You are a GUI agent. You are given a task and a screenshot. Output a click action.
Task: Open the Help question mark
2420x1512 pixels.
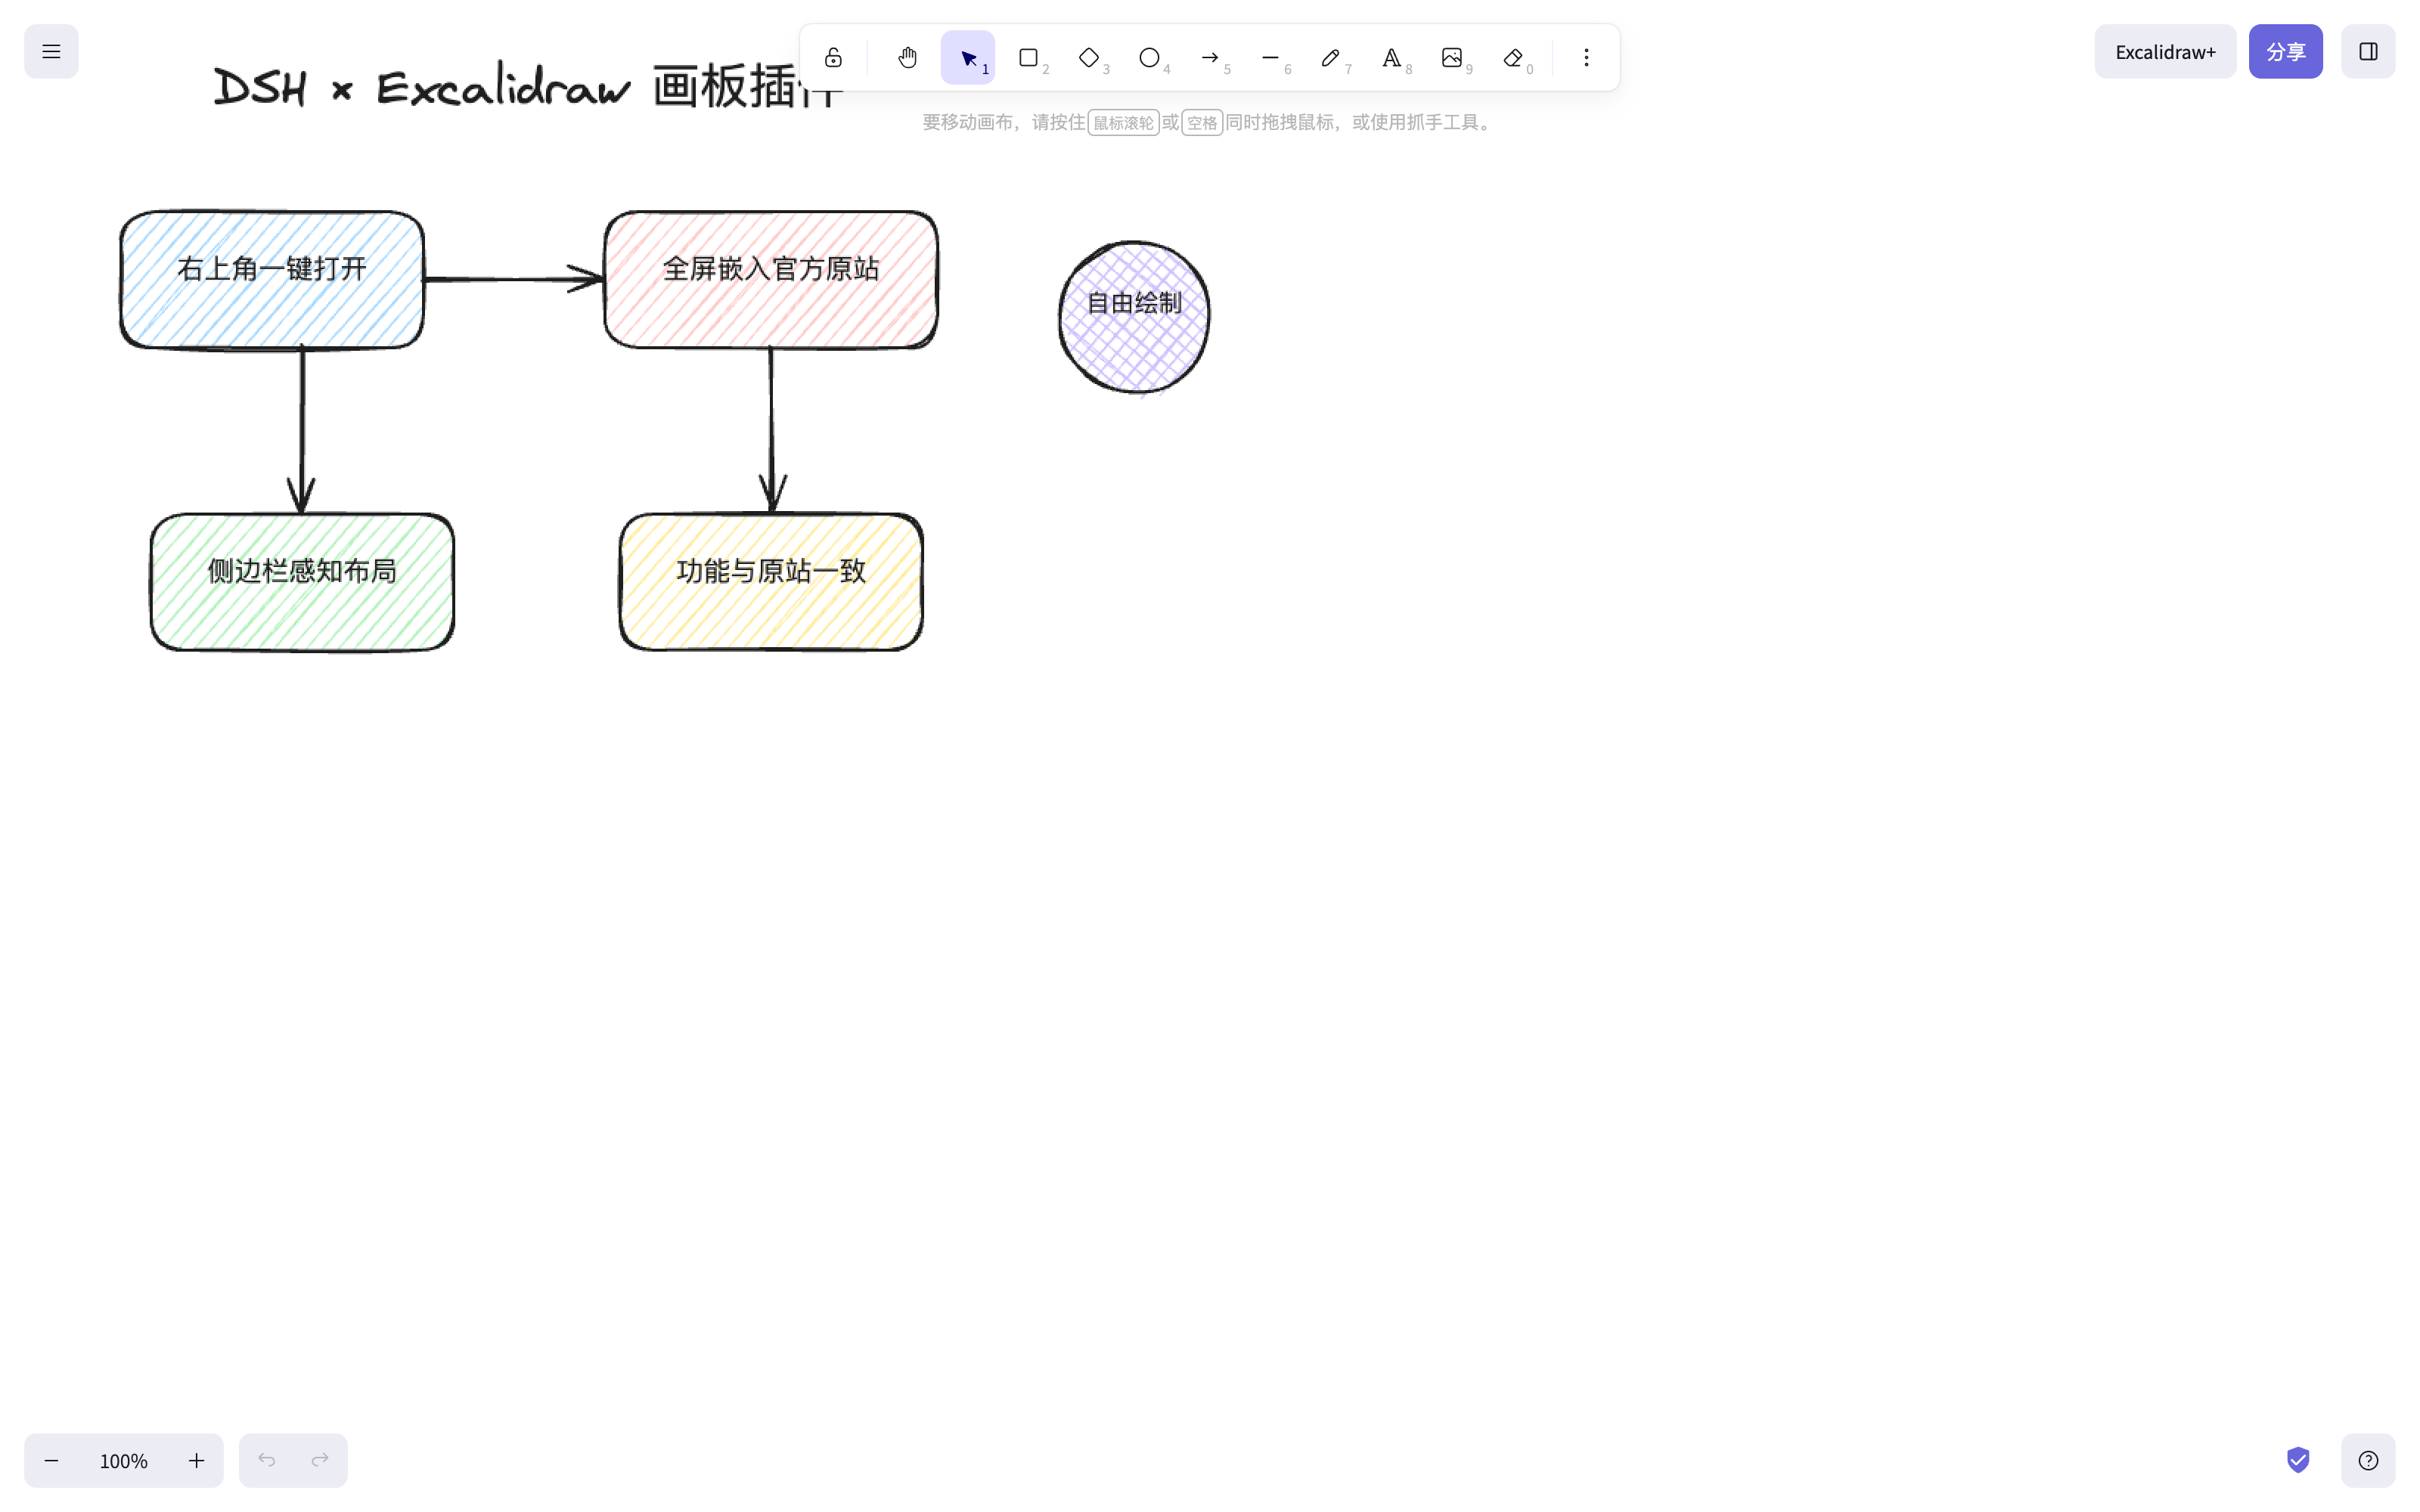pos(2368,1460)
